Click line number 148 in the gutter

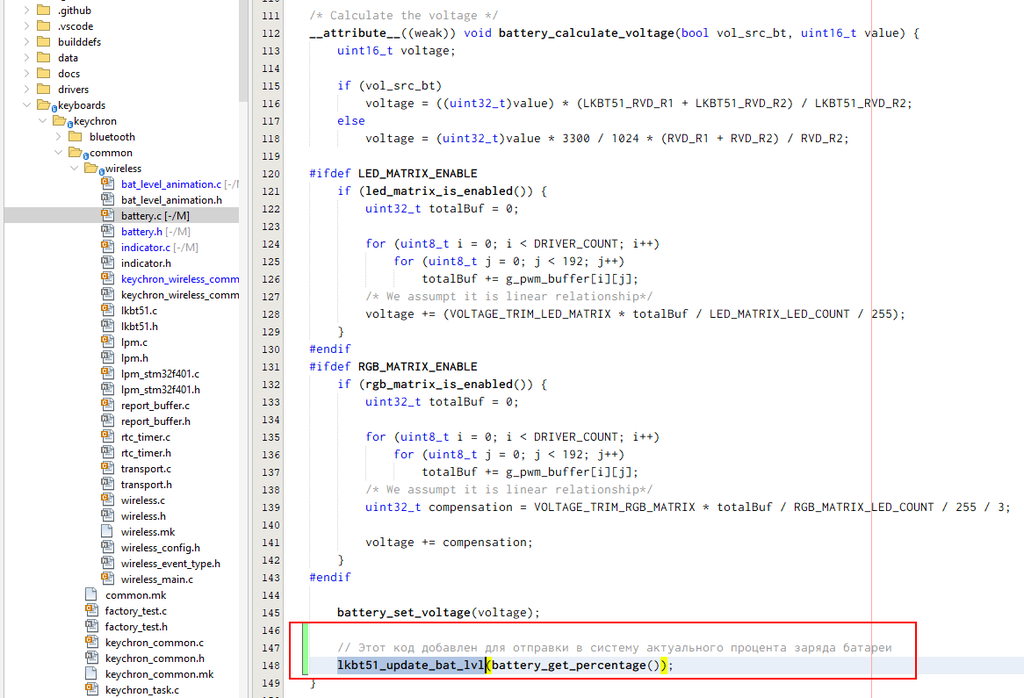[270, 666]
